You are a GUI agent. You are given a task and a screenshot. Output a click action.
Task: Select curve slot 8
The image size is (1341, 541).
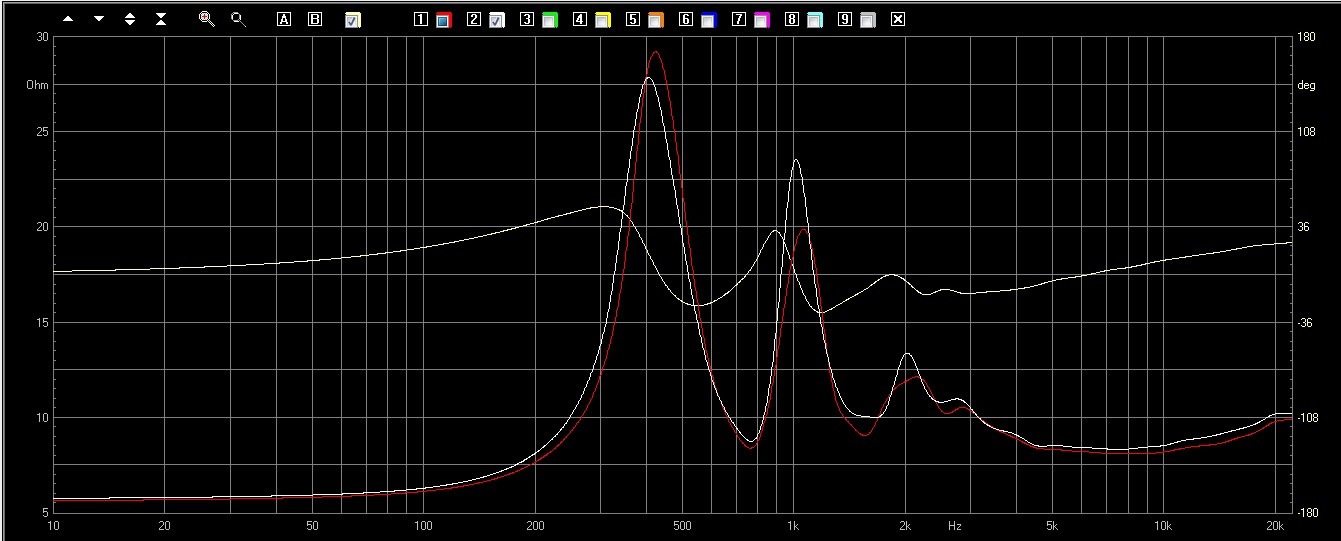(x=792, y=19)
